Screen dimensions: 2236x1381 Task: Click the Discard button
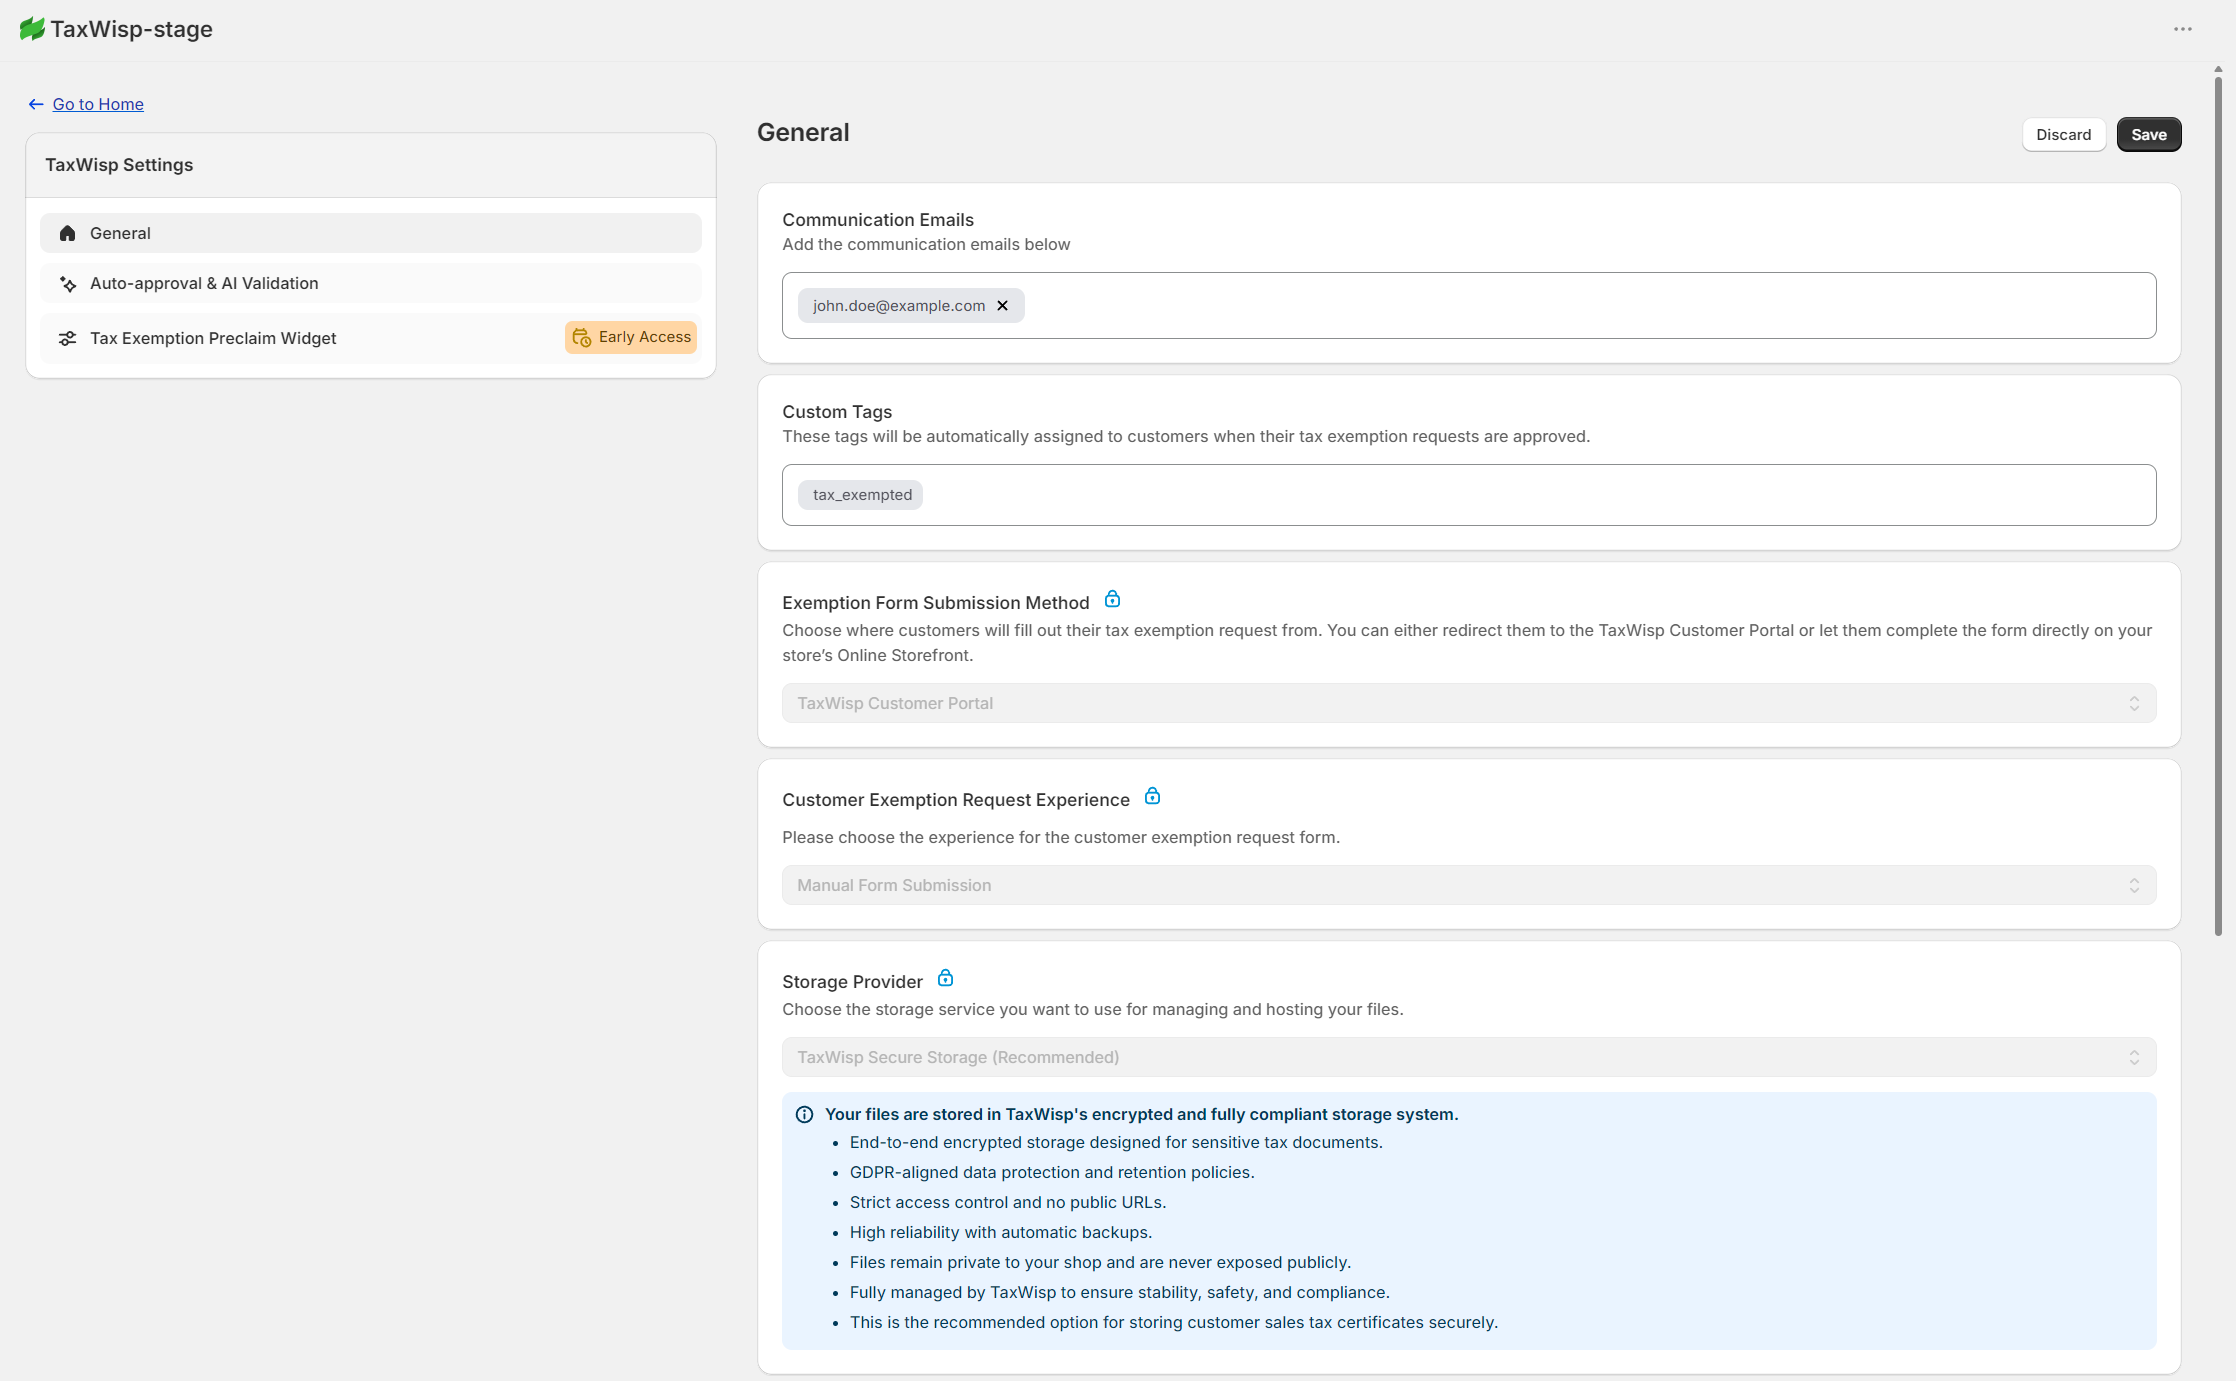tap(2064, 135)
